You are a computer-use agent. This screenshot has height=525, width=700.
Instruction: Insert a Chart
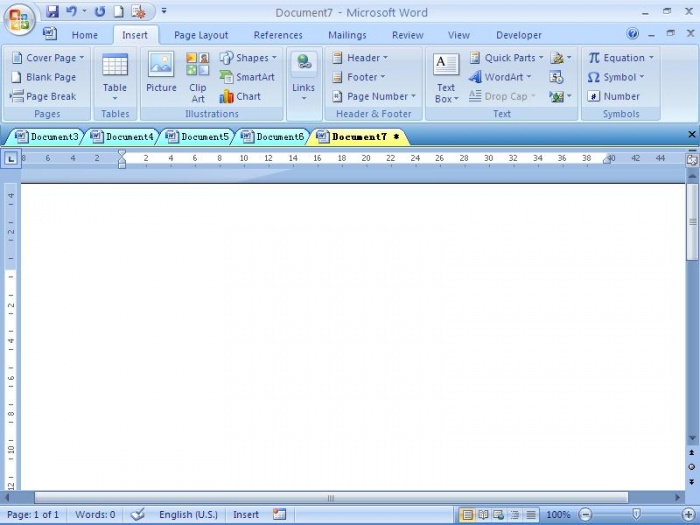(240, 96)
